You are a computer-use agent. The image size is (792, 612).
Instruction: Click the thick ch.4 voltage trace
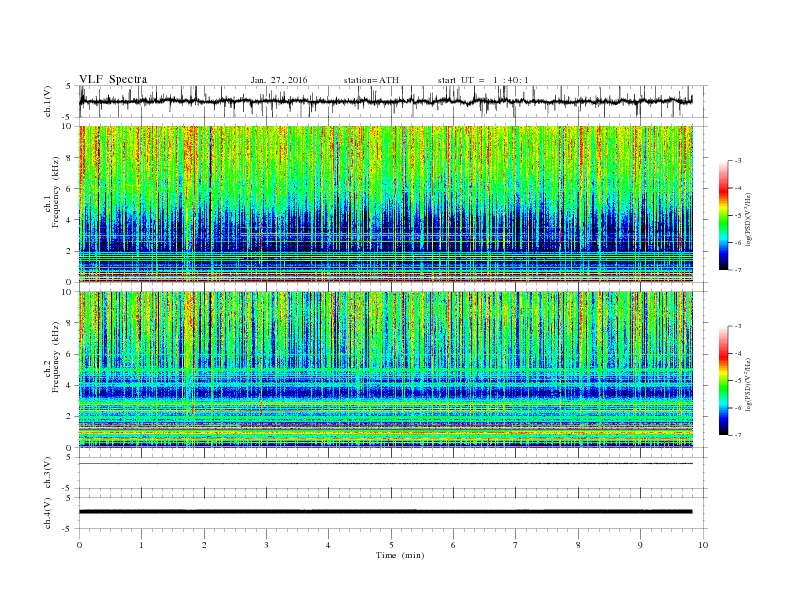pyautogui.click(x=386, y=512)
